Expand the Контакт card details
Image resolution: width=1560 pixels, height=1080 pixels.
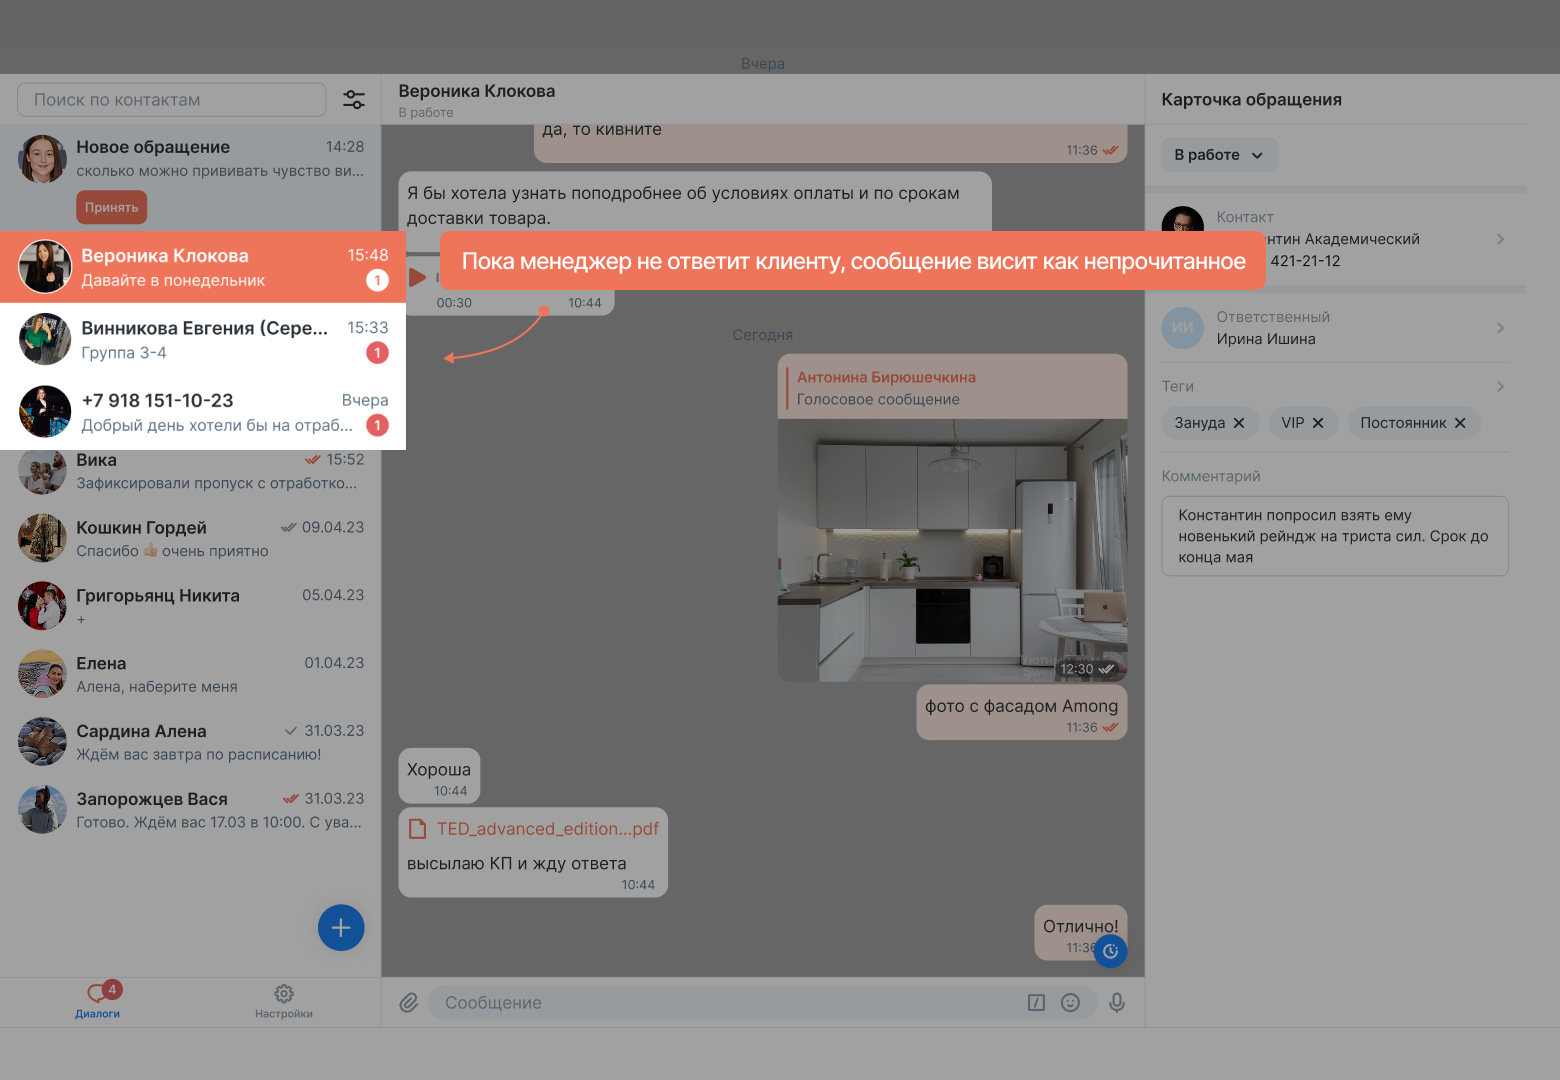click(1499, 239)
